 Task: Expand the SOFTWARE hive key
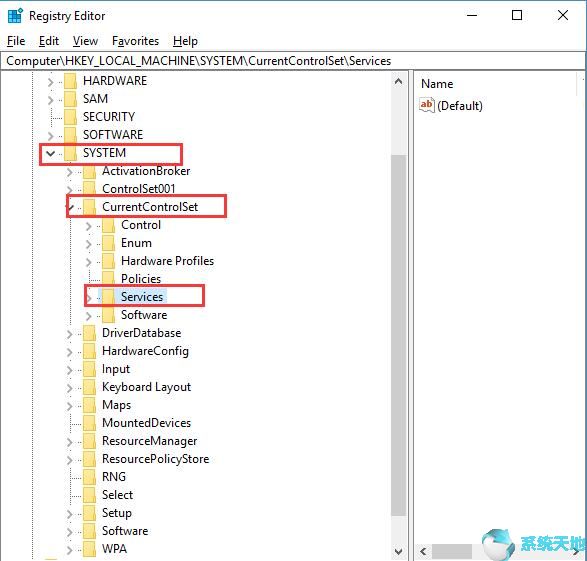[51, 135]
